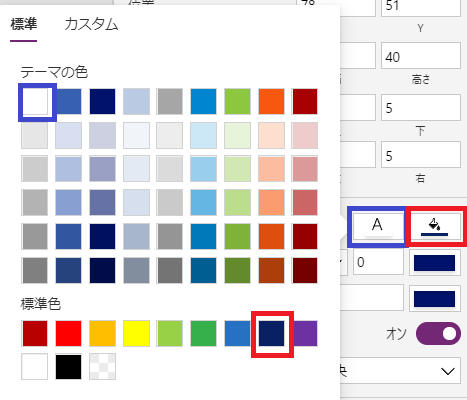
Task: Select black under 標準色
Action: pos(68,367)
